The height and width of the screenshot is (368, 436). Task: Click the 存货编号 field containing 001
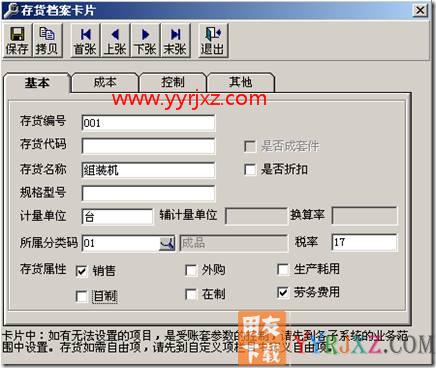click(148, 123)
